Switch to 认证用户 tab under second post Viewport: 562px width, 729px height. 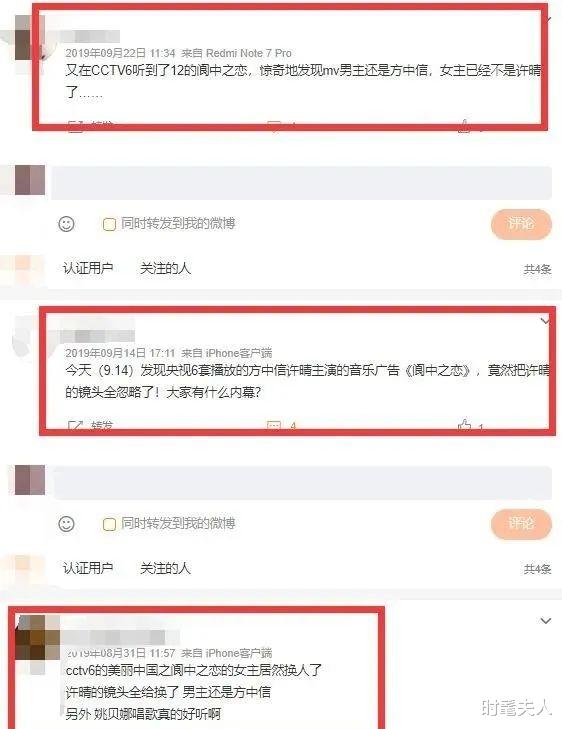pos(88,568)
